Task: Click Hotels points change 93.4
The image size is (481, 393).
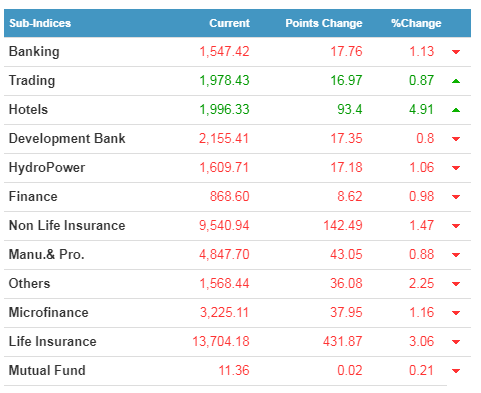Action: click(350, 109)
